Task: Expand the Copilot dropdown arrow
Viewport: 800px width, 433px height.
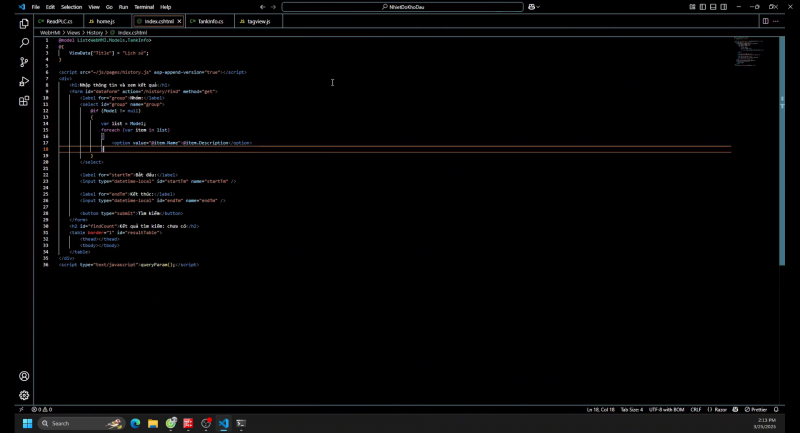Action: [538, 7]
